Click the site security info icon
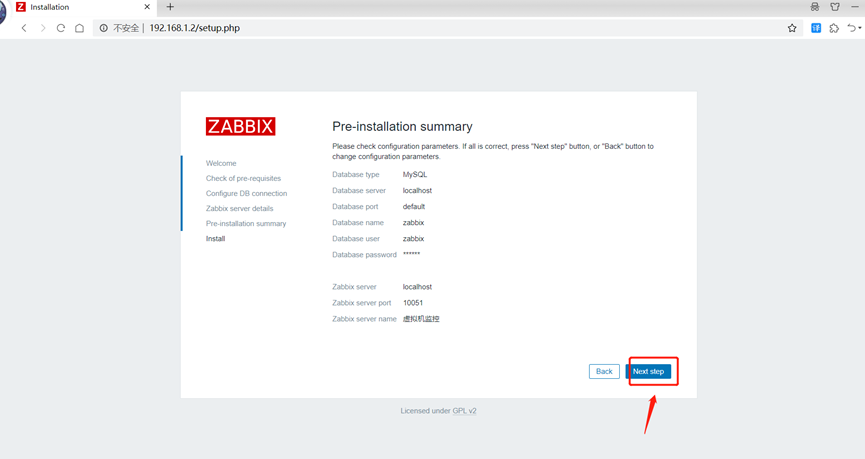Screen dimensions: 865x459 click(x=104, y=28)
